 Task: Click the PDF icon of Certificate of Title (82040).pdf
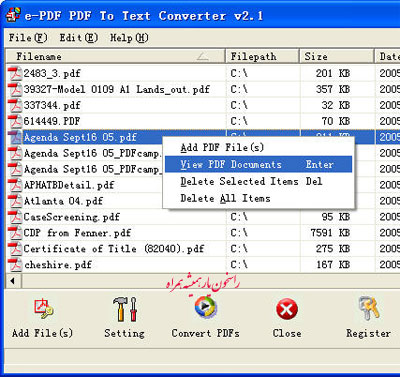click(x=15, y=249)
